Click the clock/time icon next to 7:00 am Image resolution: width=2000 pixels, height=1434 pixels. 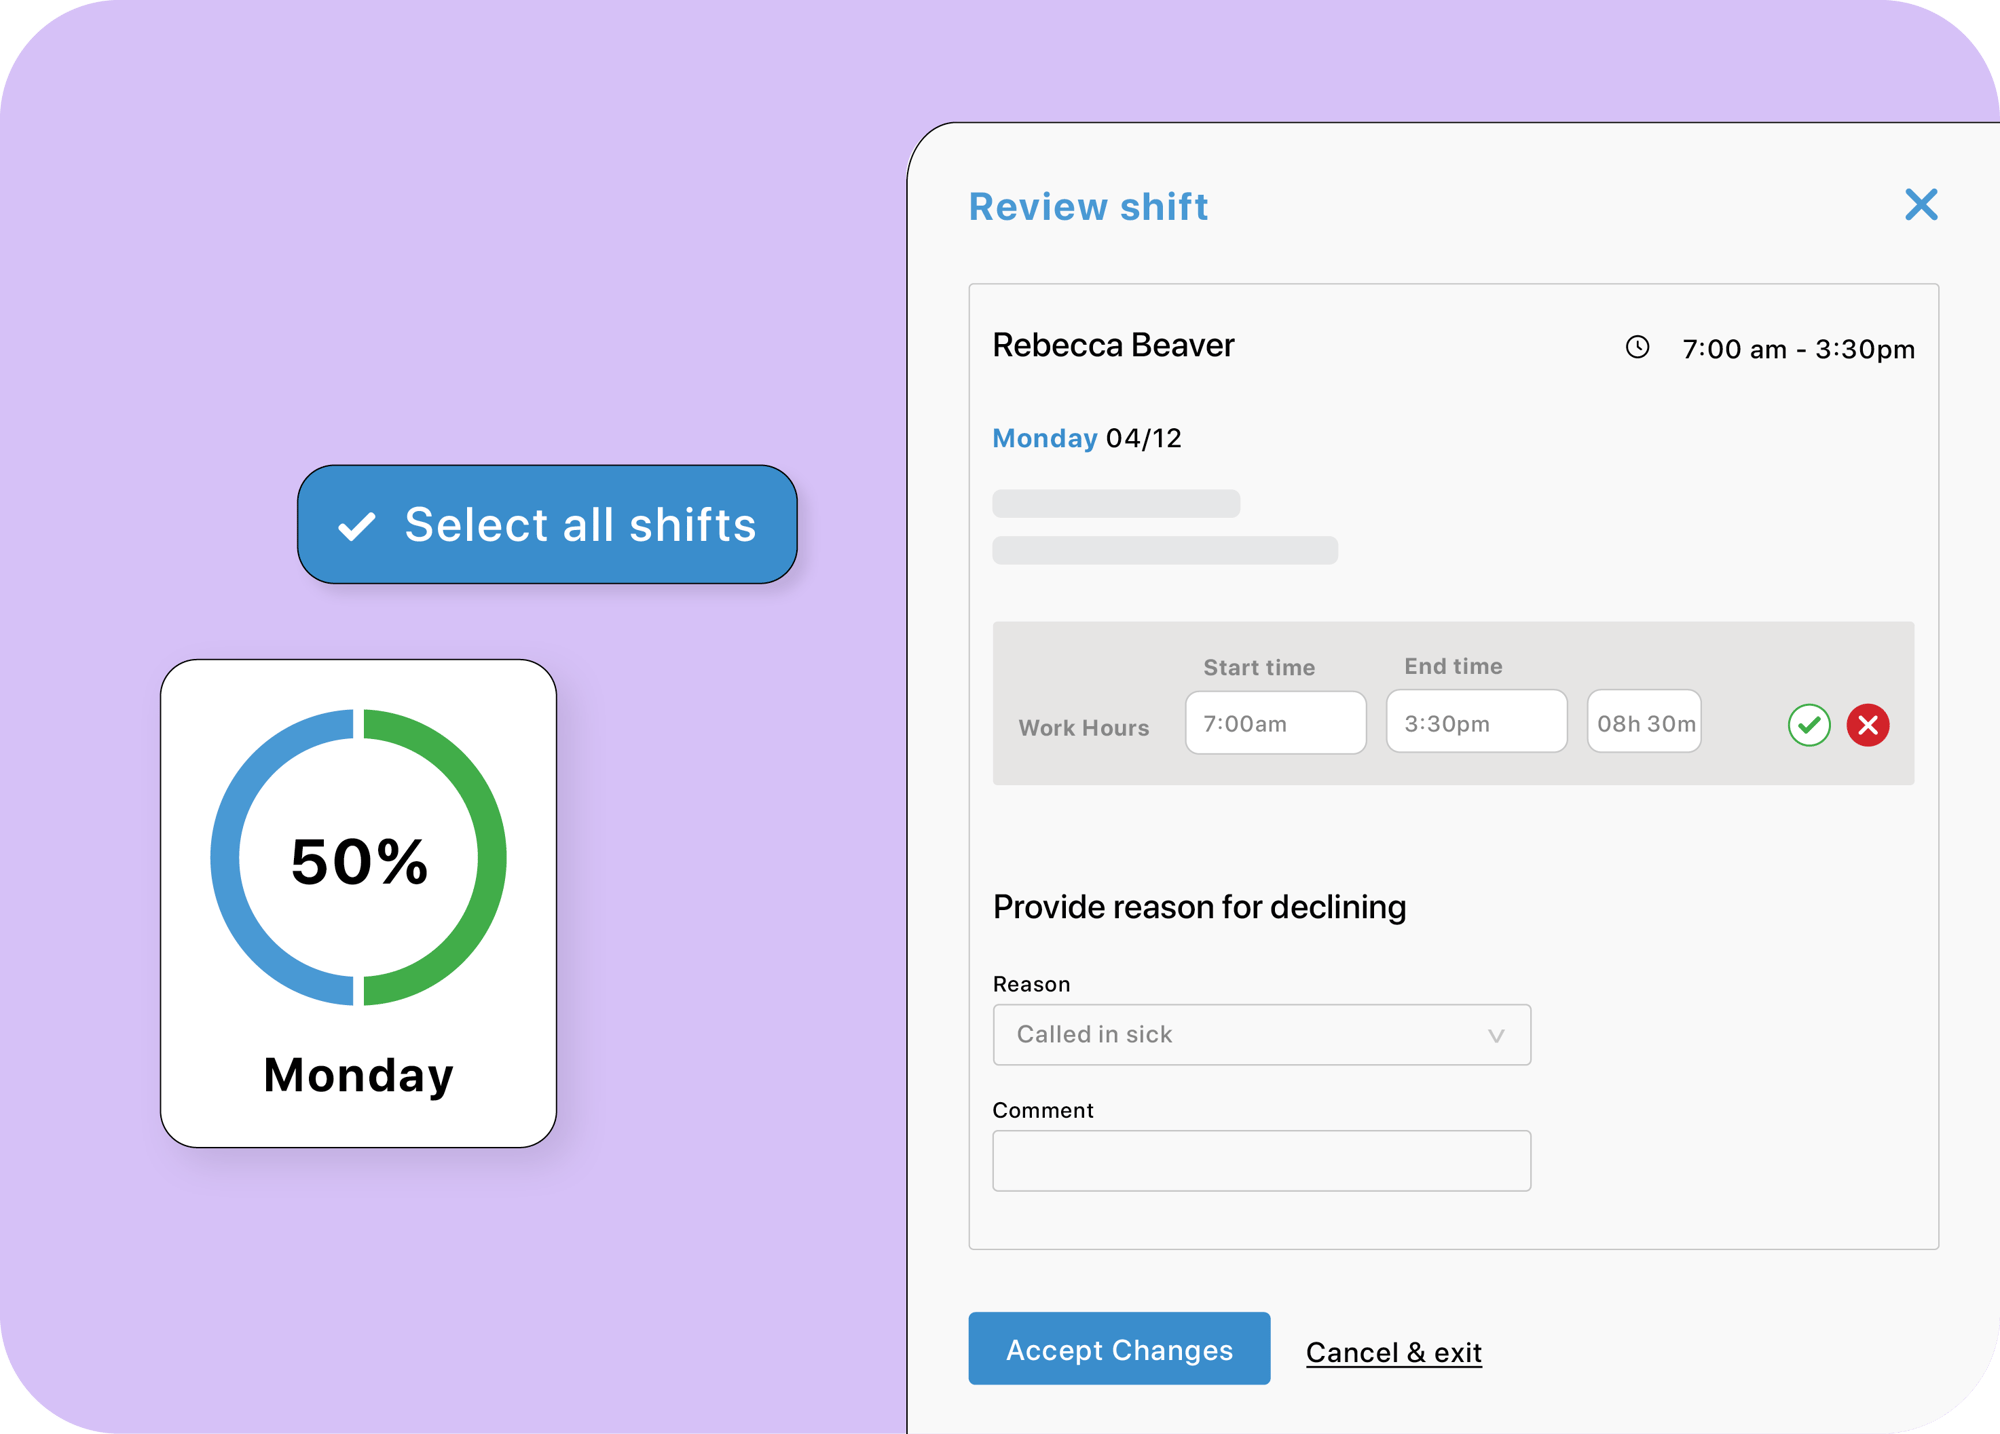coord(1628,346)
